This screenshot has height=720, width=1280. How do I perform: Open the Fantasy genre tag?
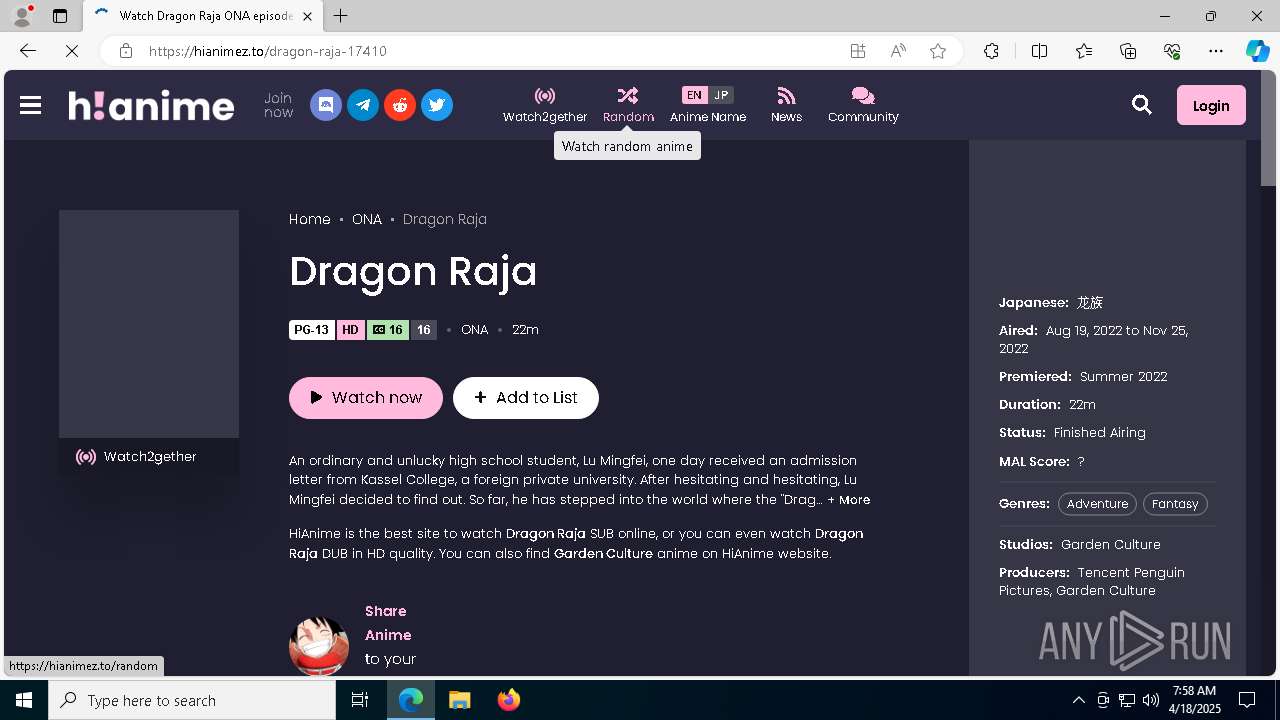[1175, 504]
